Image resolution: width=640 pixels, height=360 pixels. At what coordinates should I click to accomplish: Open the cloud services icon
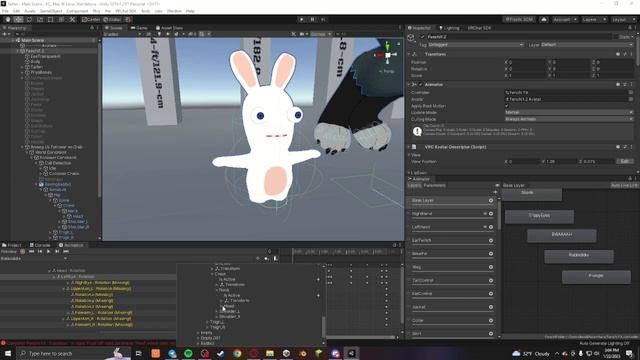point(544,19)
